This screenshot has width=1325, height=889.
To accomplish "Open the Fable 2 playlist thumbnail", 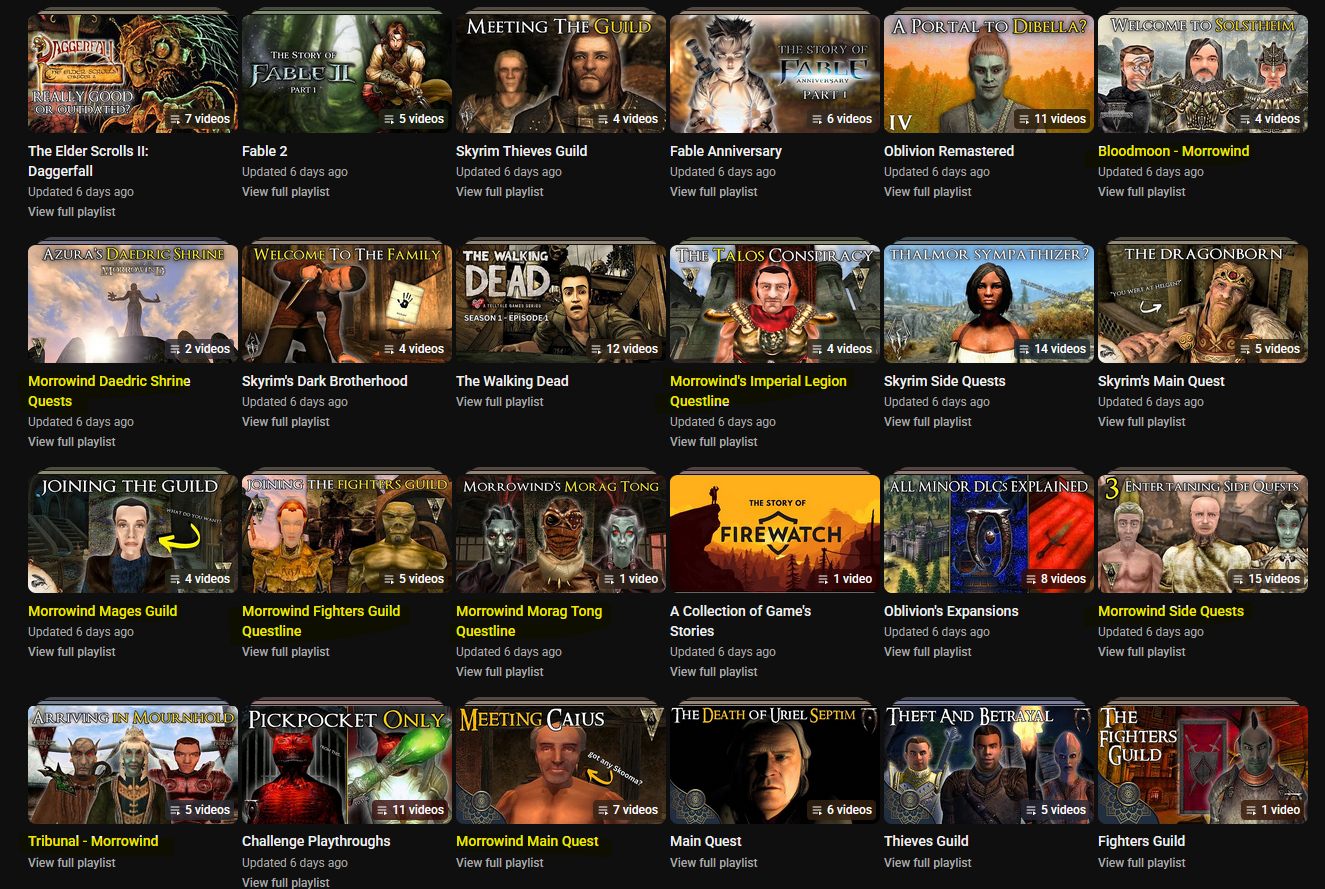I will pos(346,73).
